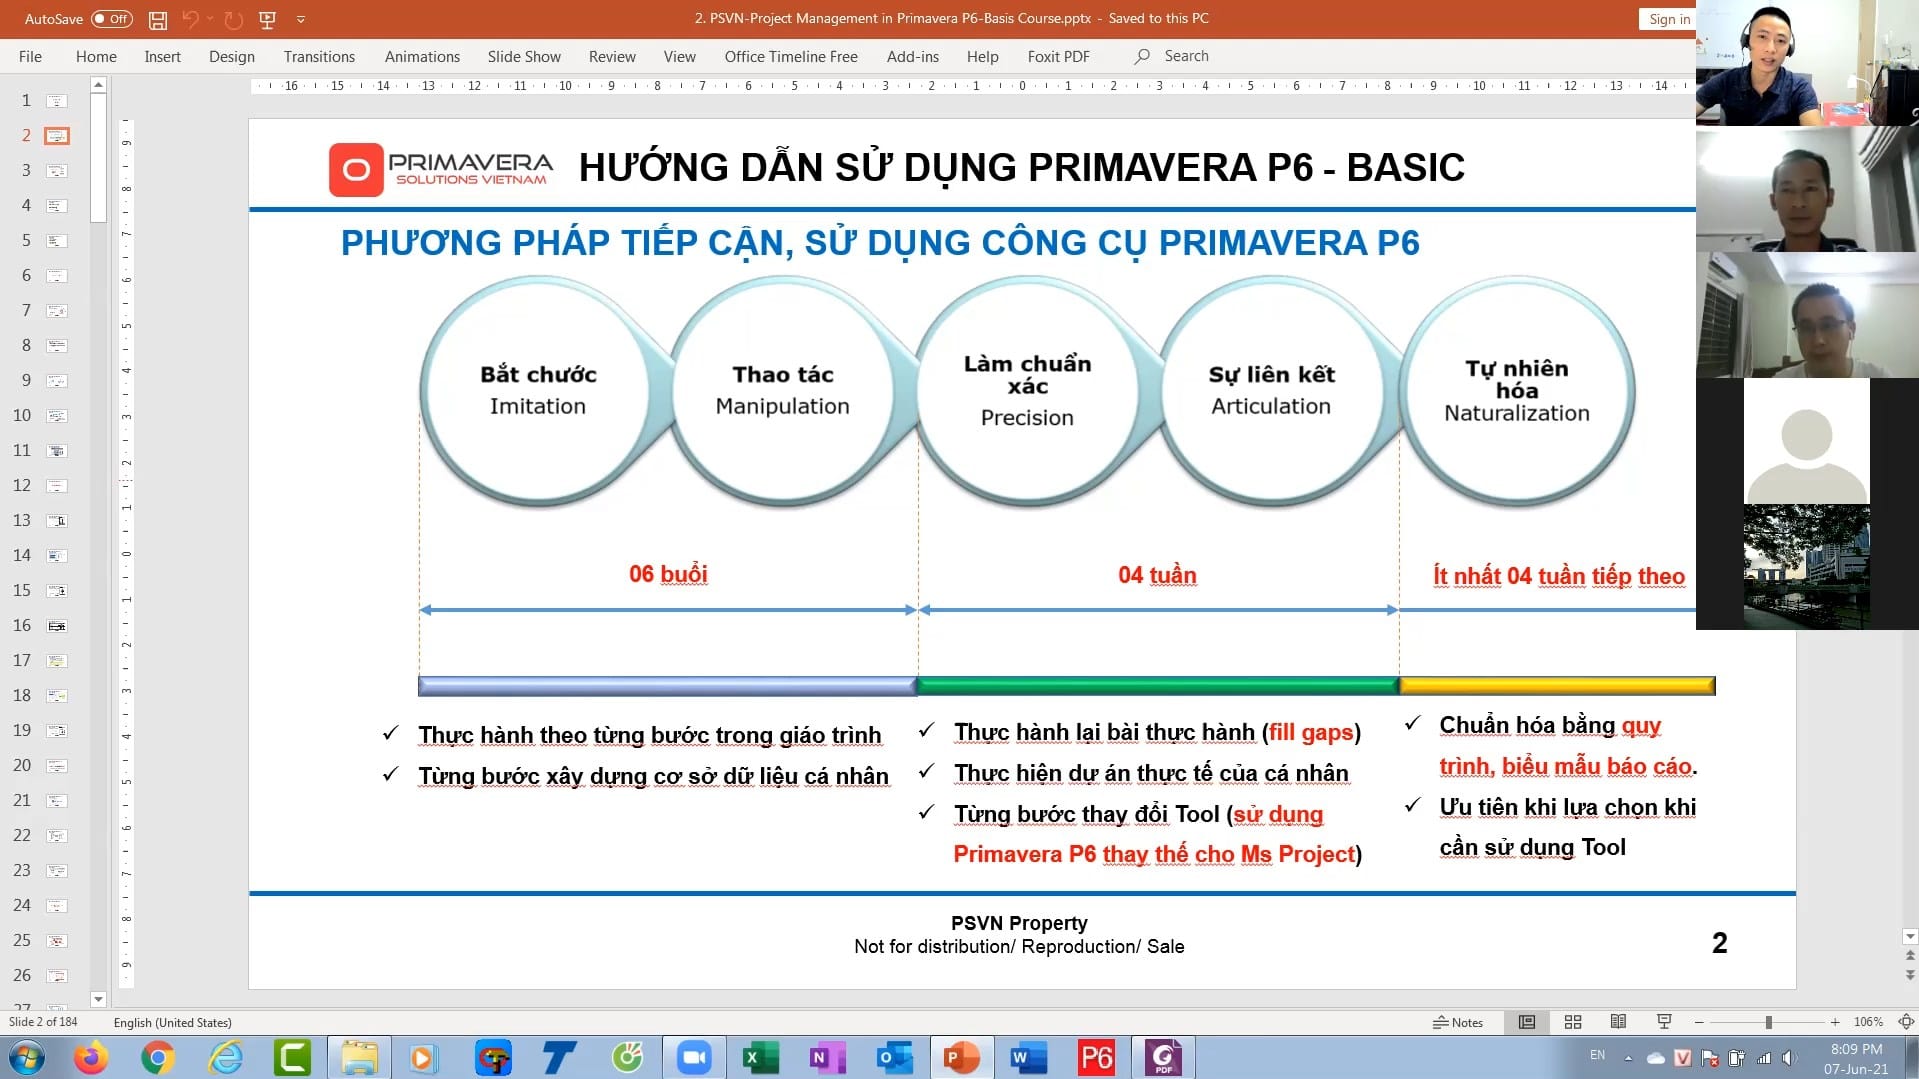Open Word from taskbar
This screenshot has width=1919, height=1079.
(1028, 1058)
